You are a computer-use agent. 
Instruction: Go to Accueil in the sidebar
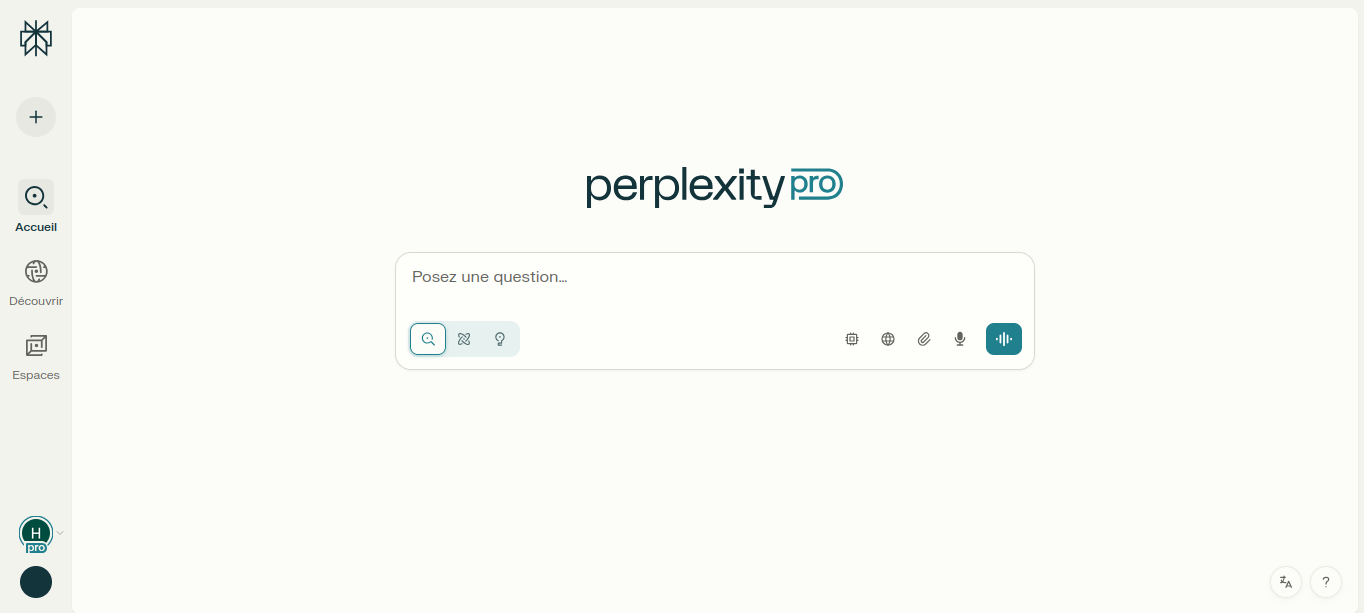click(x=36, y=197)
